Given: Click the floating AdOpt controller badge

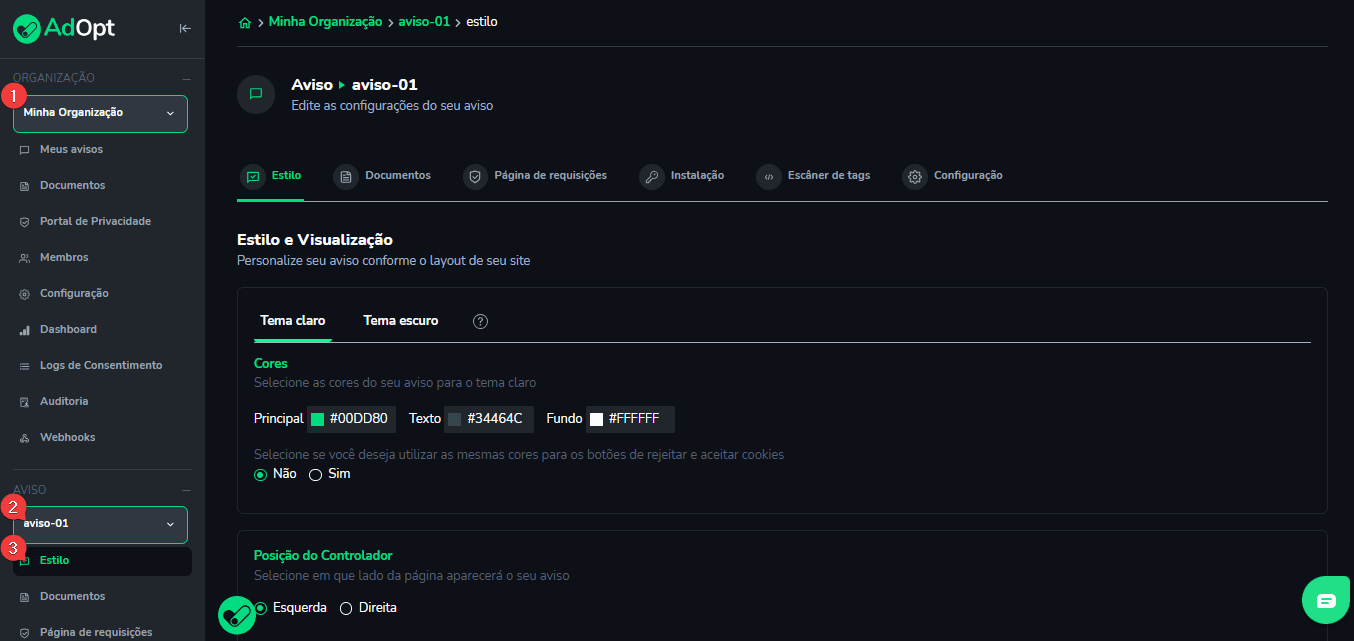Looking at the screenshot, I should click(x=237, y=615).
